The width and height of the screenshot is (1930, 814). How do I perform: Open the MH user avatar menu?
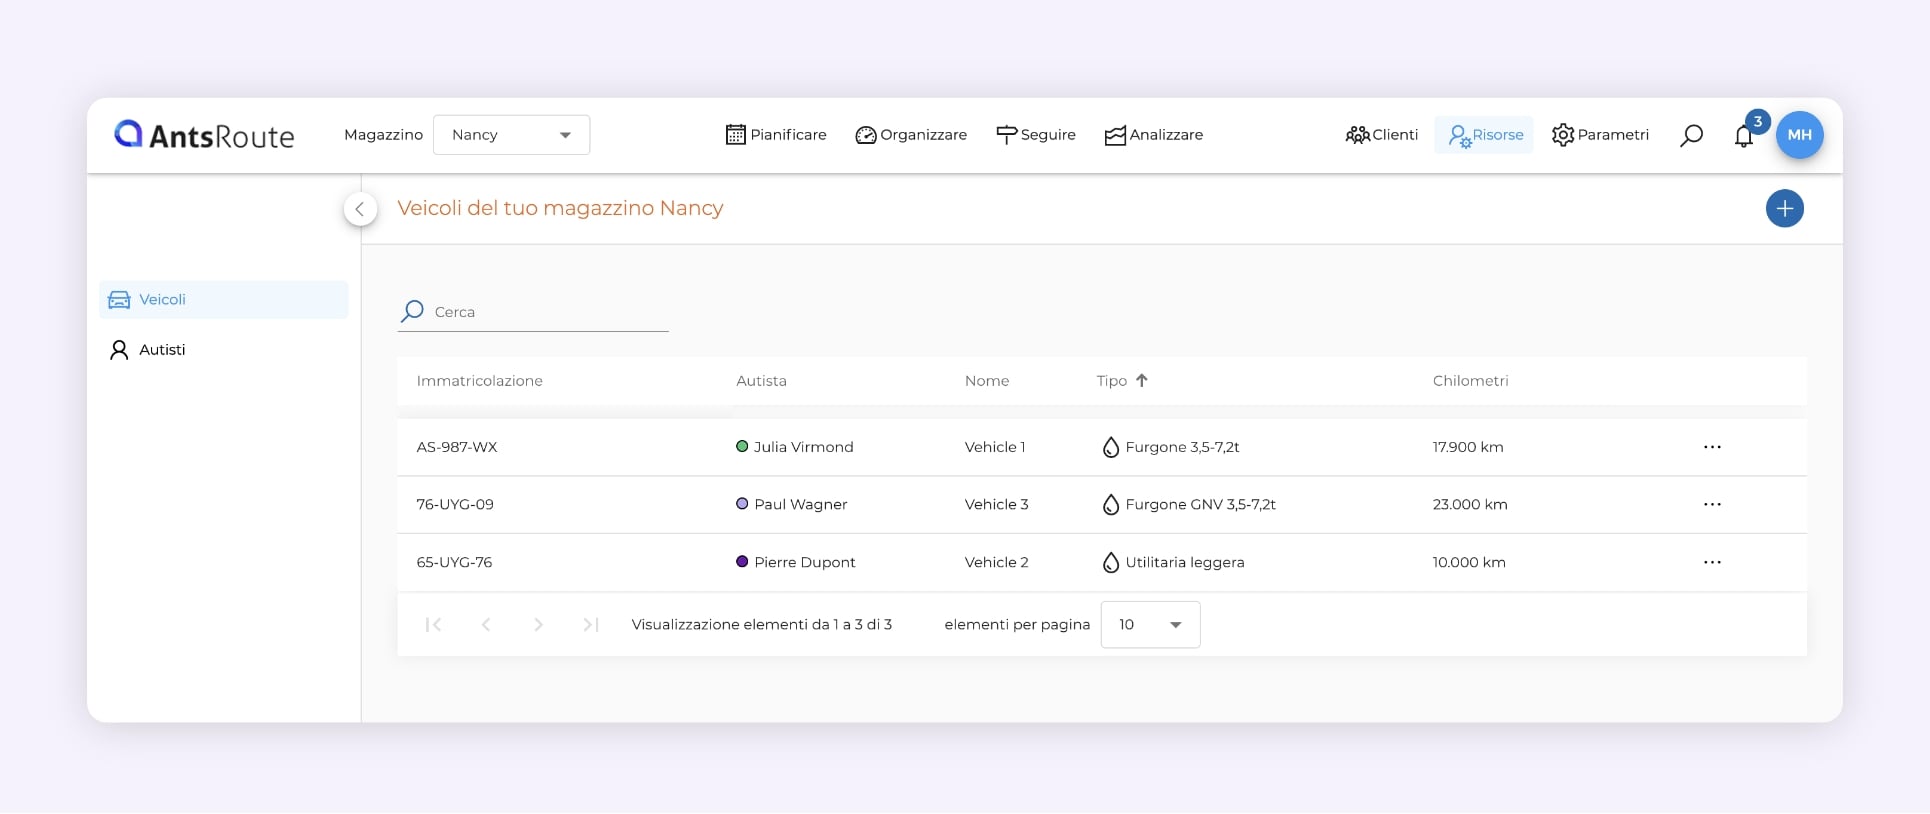click(1799, 135)
